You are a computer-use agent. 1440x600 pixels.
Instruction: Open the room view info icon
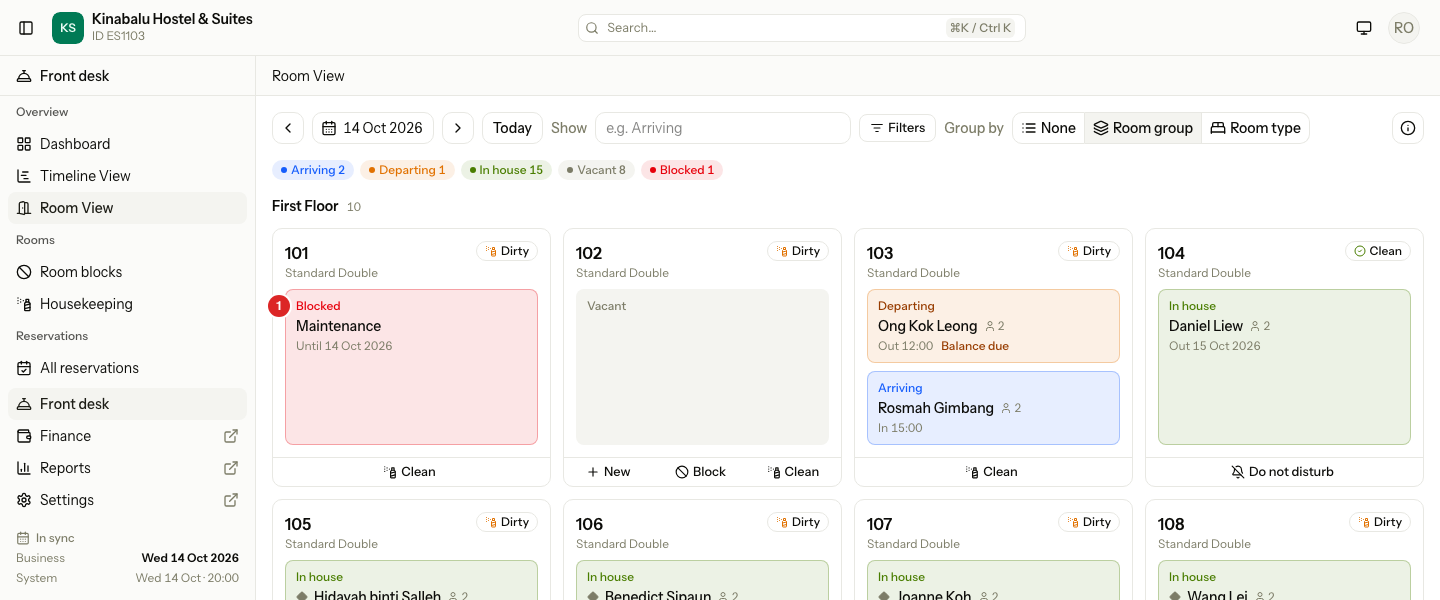pos(1408,128)
